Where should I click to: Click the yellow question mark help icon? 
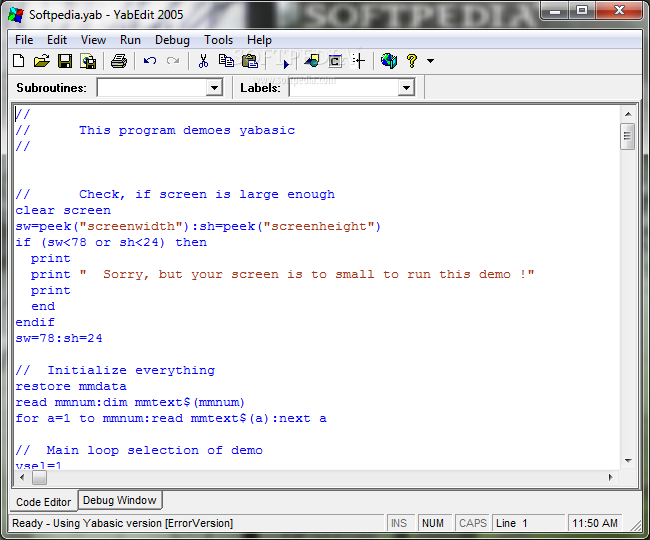point(412,61)
